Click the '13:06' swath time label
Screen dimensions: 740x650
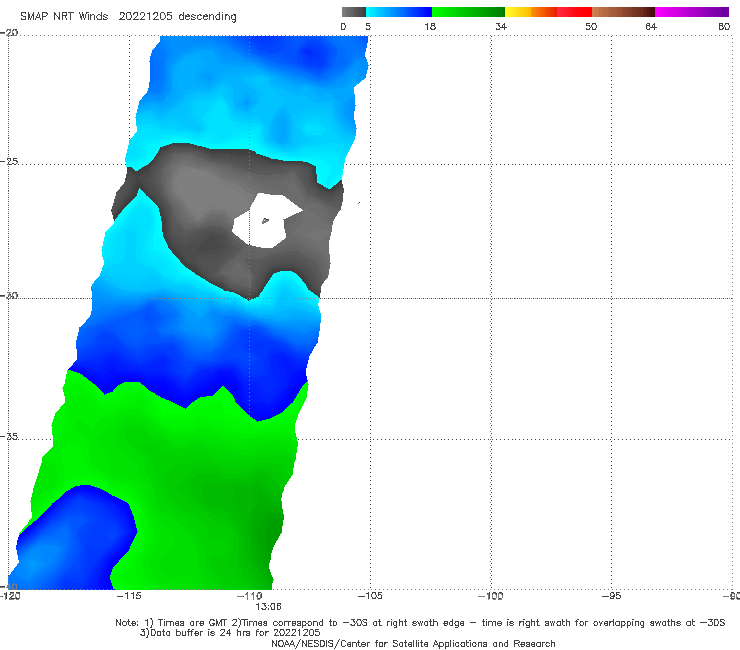(x=268, y=606)
